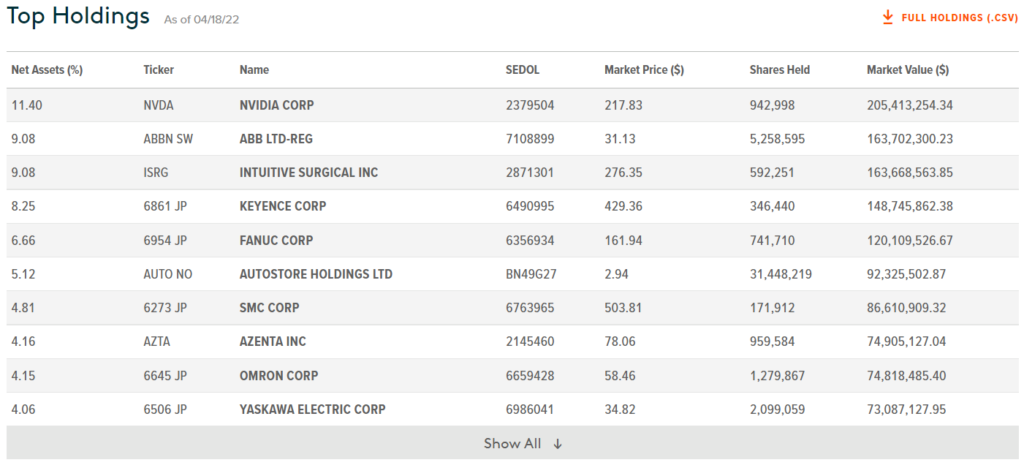
Task: Click the AZTA ticker cell
Action: click(x=157, y=341)
